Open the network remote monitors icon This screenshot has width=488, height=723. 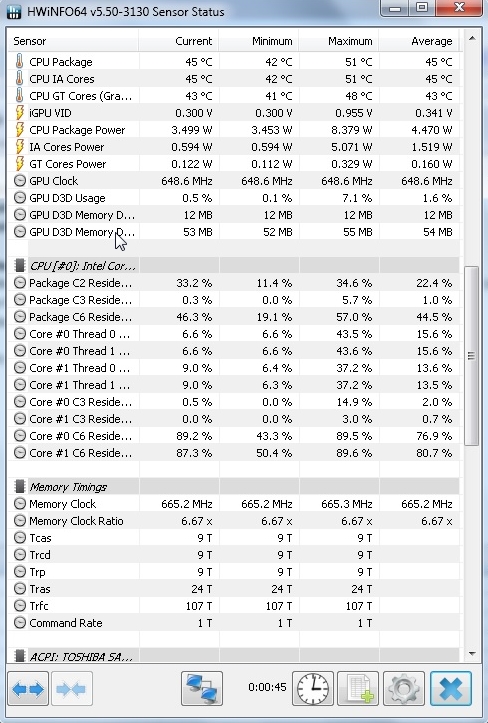coord(202,688)
